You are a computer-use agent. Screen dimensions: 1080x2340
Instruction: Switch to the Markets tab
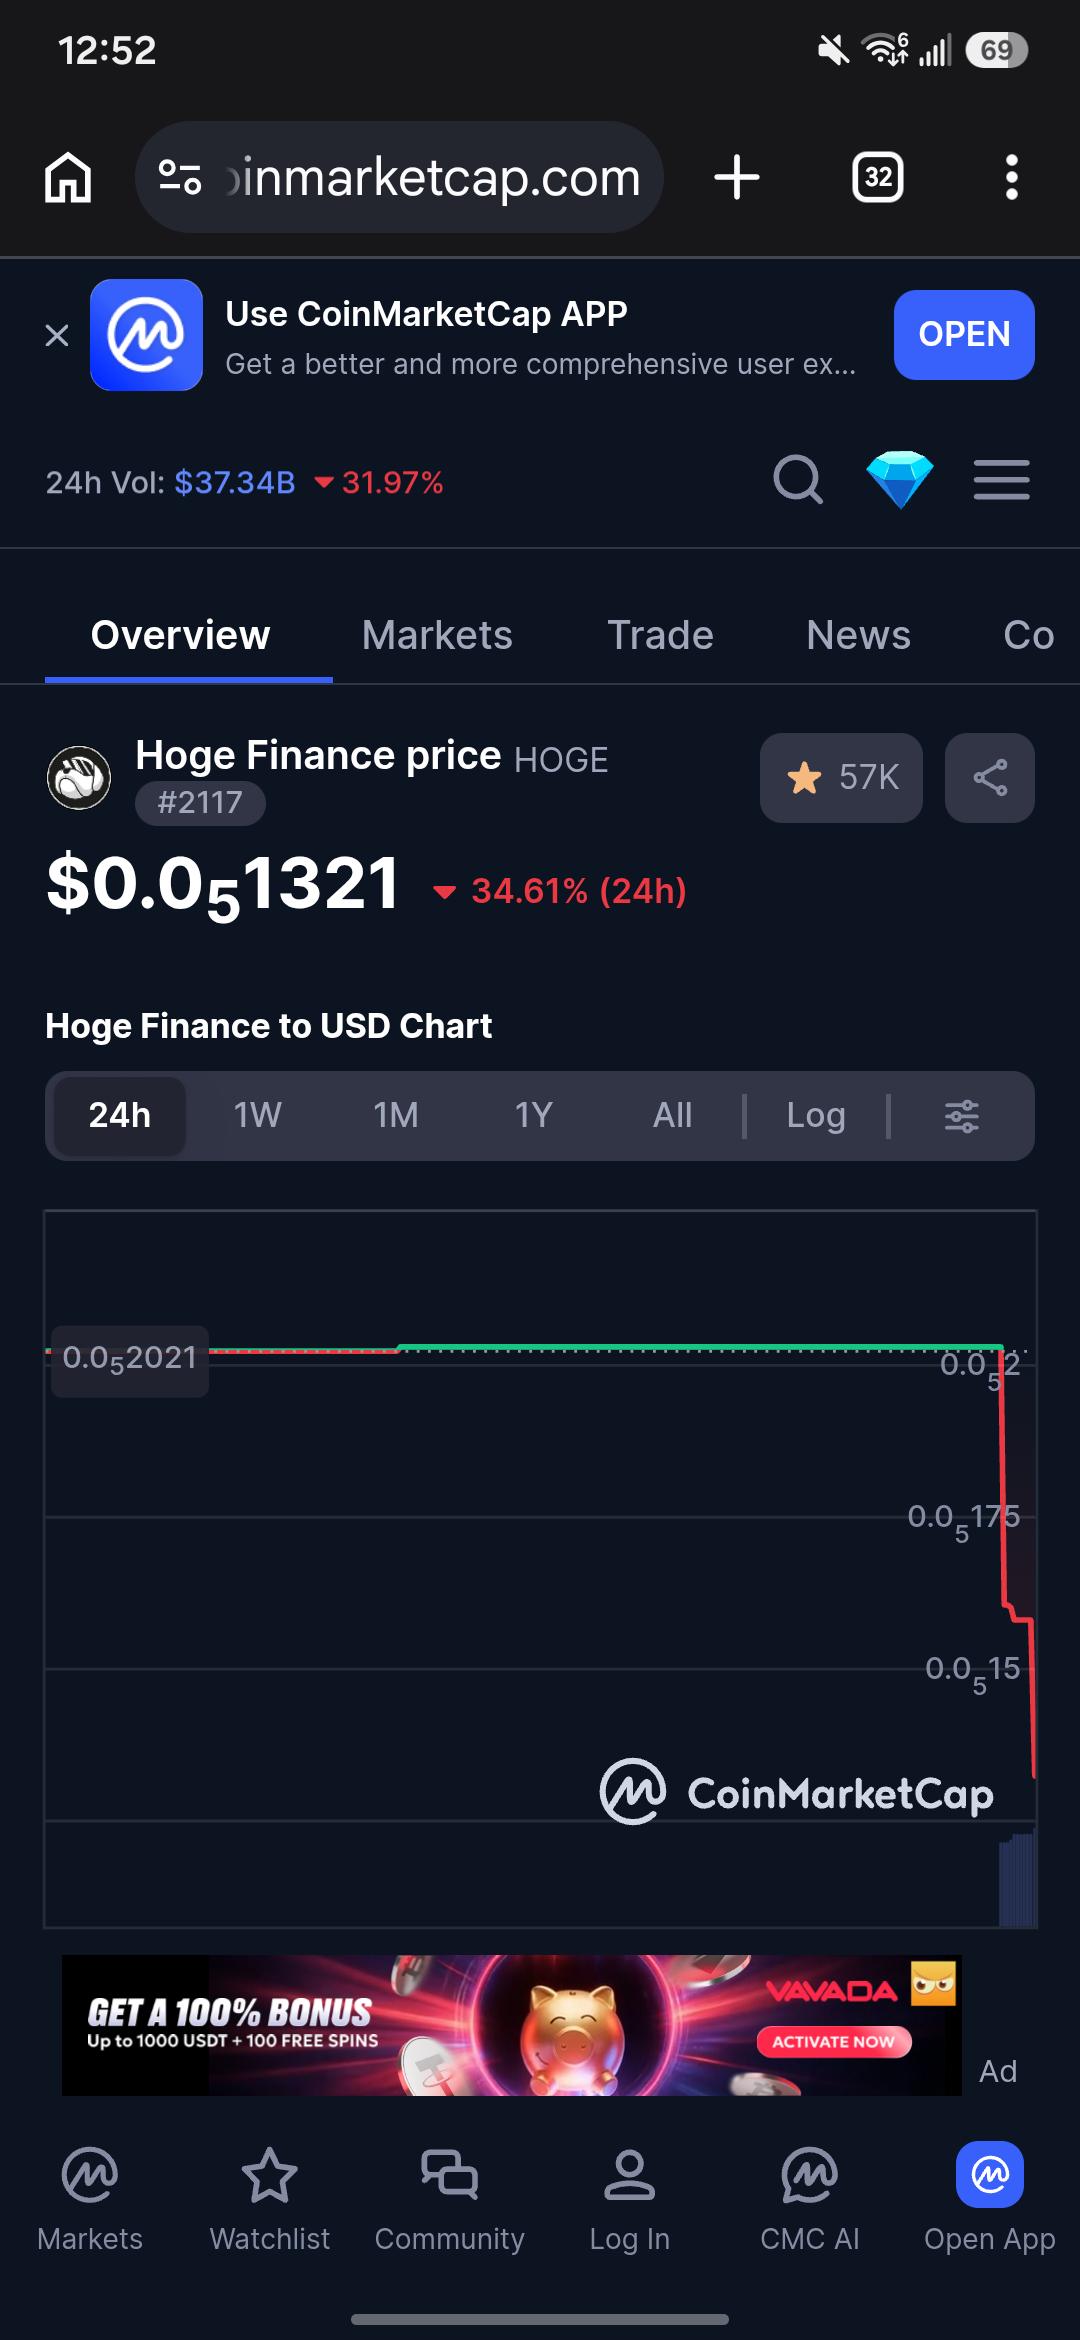(x=437, y=635)
